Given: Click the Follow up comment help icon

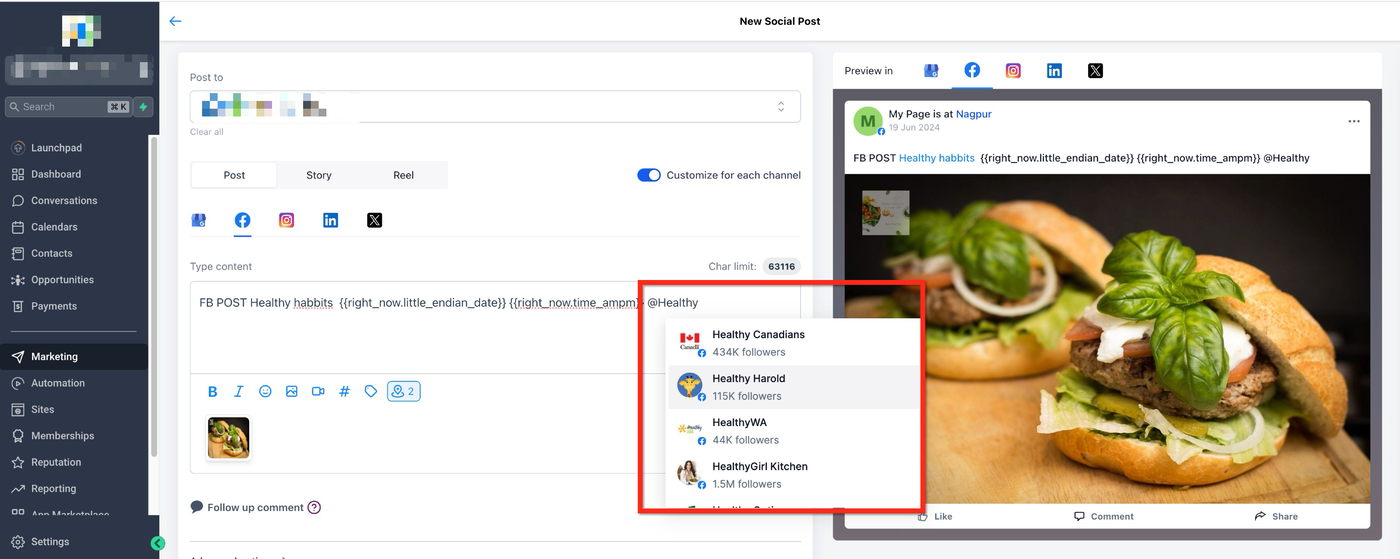Looking at the screenshot, I should (314, 508).
